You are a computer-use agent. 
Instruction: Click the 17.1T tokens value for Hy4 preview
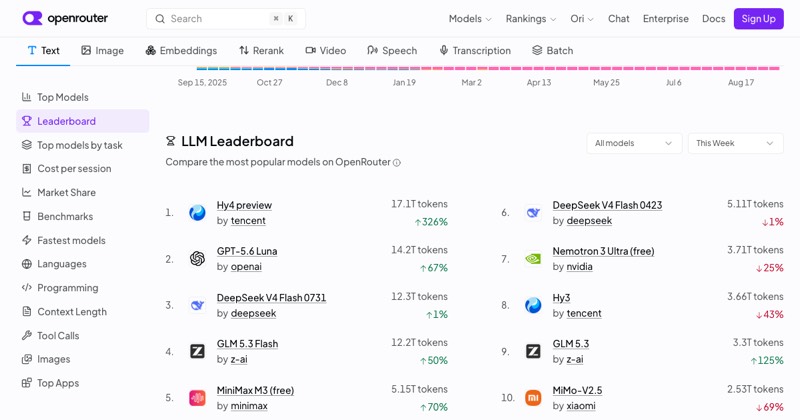pyautogui.click(x=419, y=204)
